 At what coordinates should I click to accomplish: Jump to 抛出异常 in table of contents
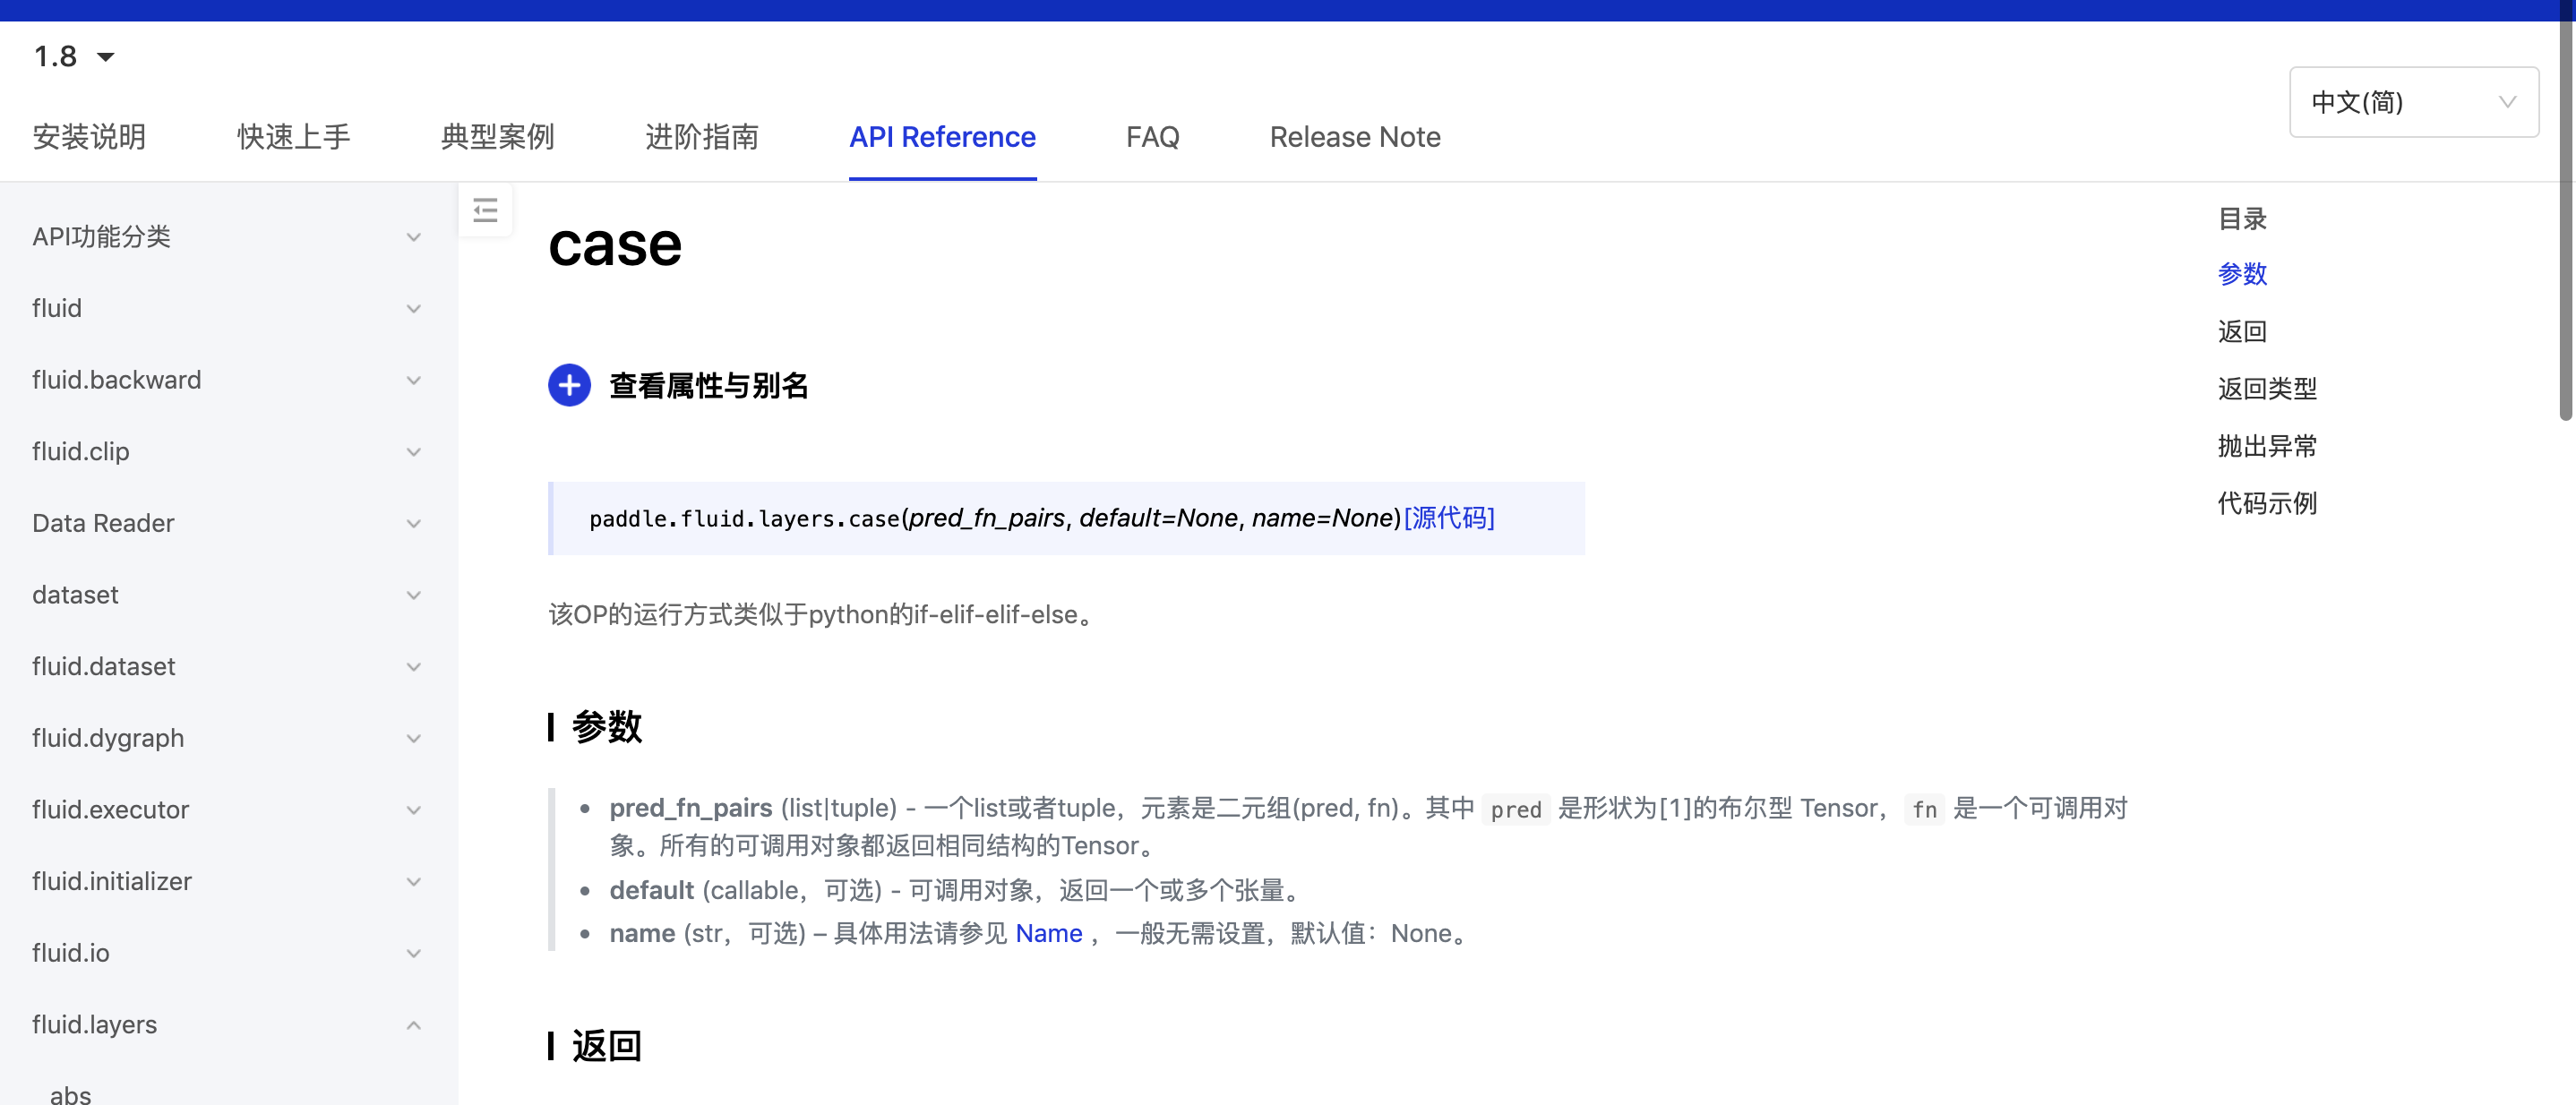2266,446
